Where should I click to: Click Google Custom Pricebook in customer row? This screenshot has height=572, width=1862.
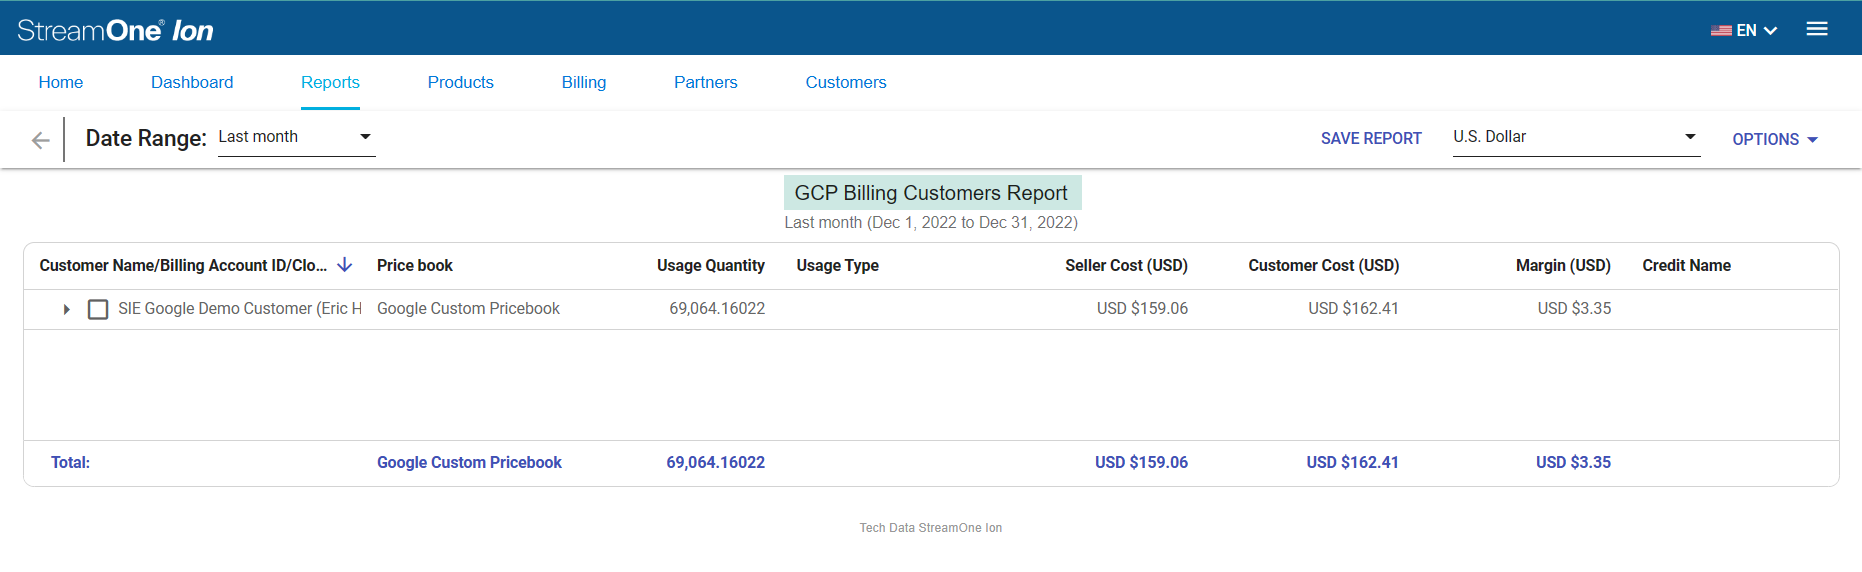tap(468, 309)
